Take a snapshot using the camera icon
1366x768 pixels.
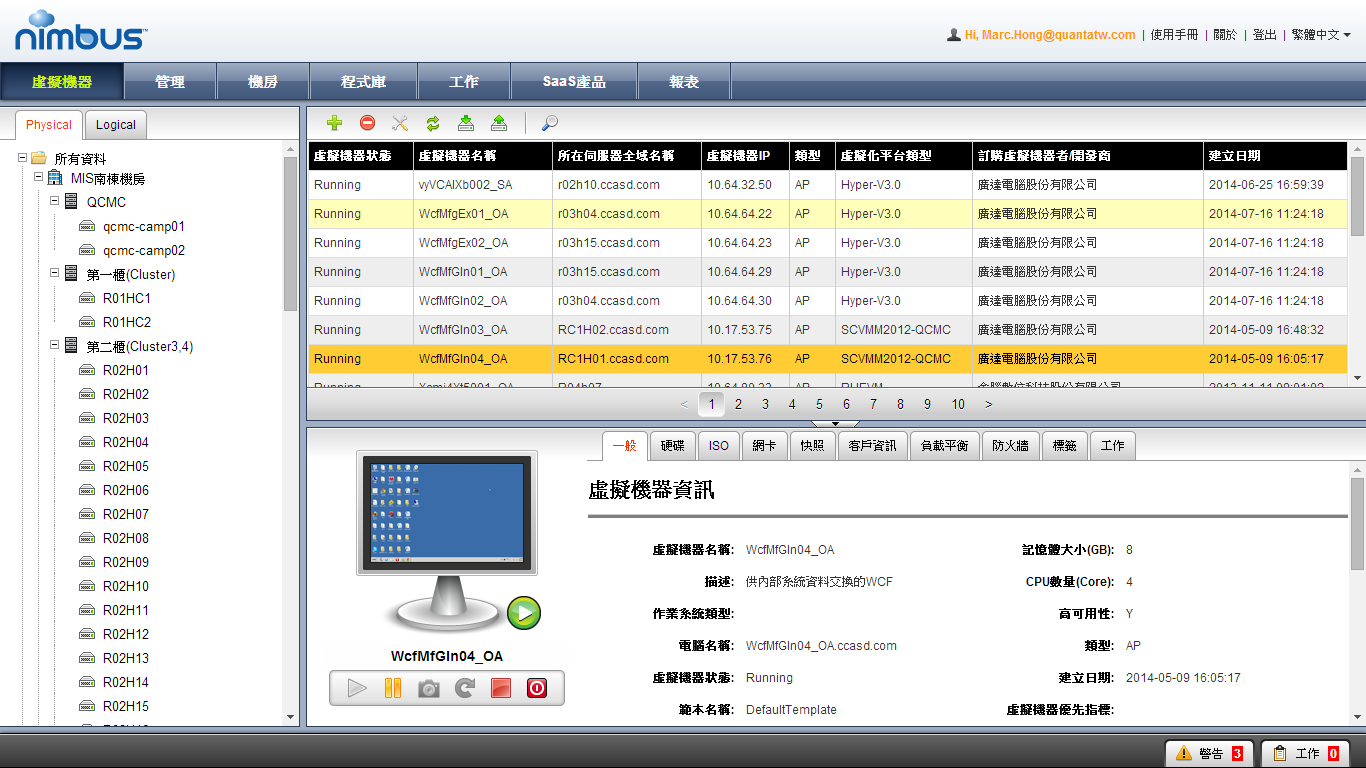pyautogui.click(x=429, y=688)
